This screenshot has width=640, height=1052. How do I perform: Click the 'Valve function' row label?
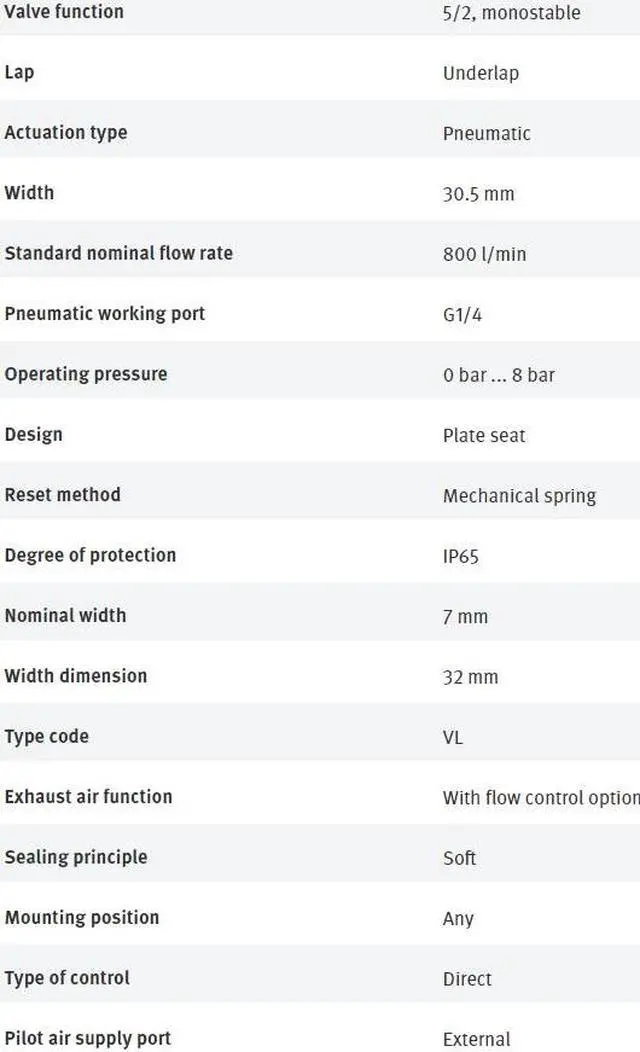pos(64,12)
